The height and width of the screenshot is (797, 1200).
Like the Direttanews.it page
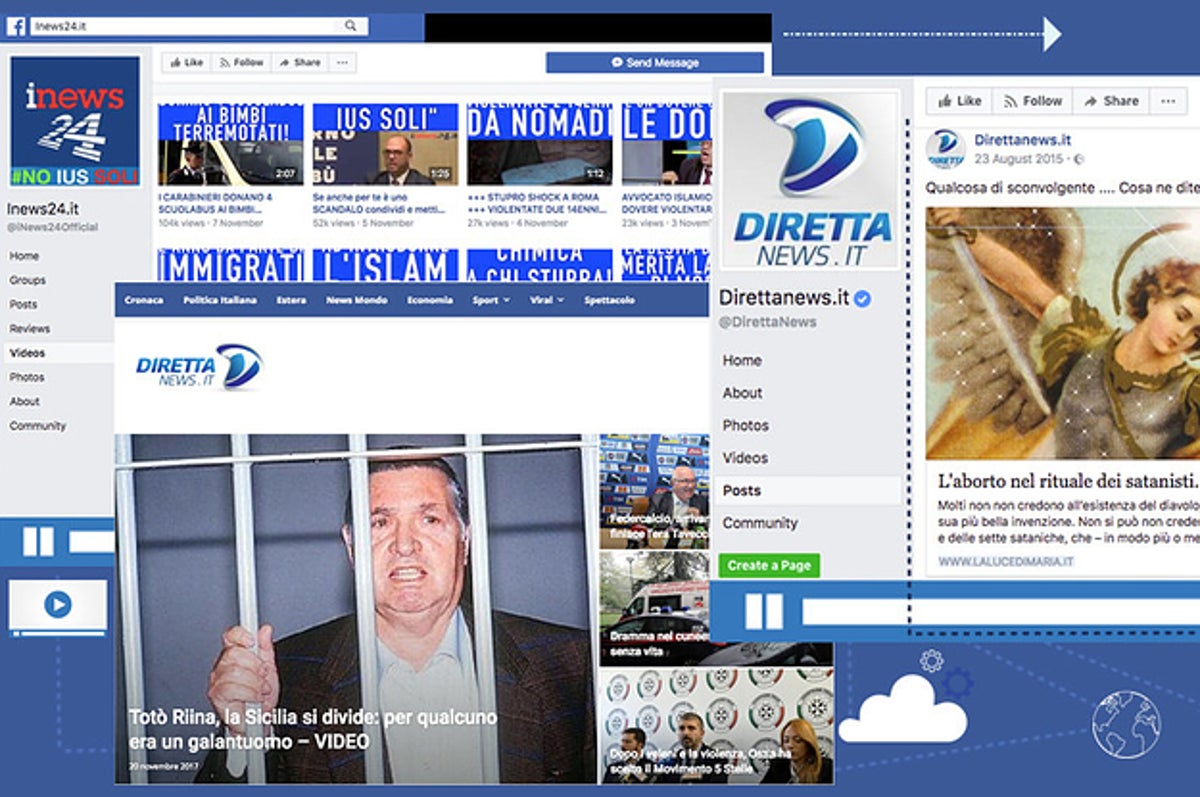pyautogui.click(x=957, y=101)
